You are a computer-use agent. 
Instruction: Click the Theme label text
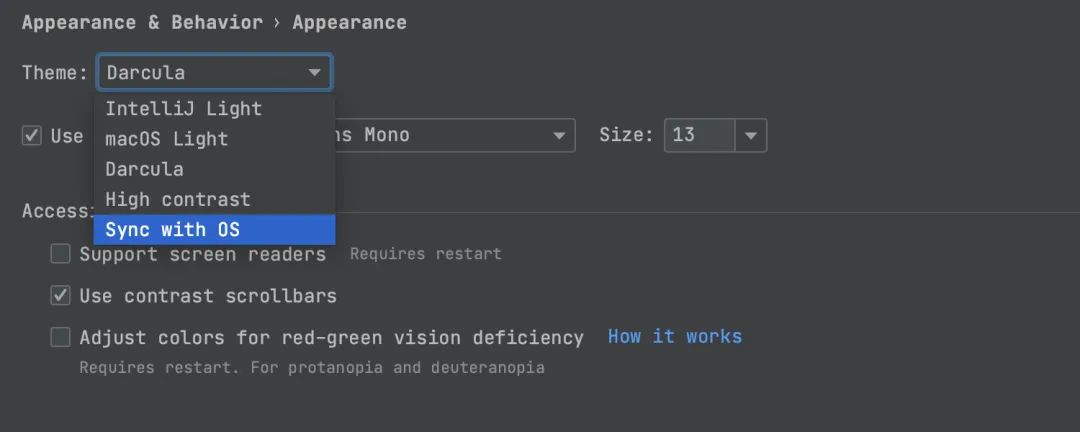(x=55, y=73)
